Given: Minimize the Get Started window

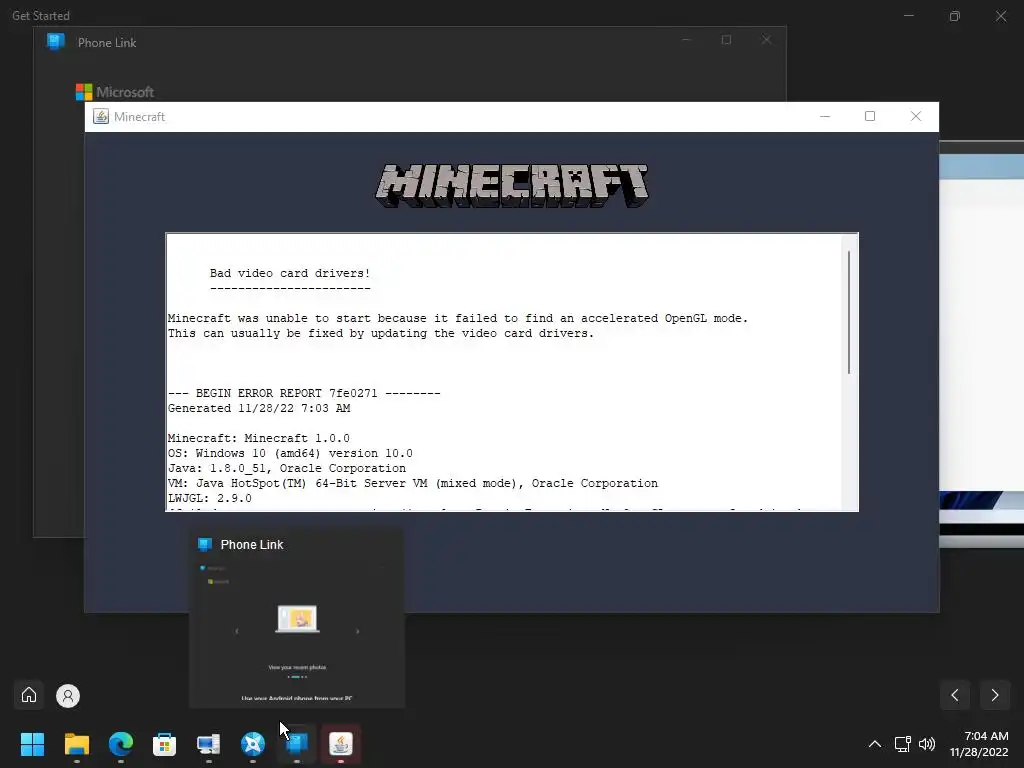Looking at the screenshot, I should 908,16.
